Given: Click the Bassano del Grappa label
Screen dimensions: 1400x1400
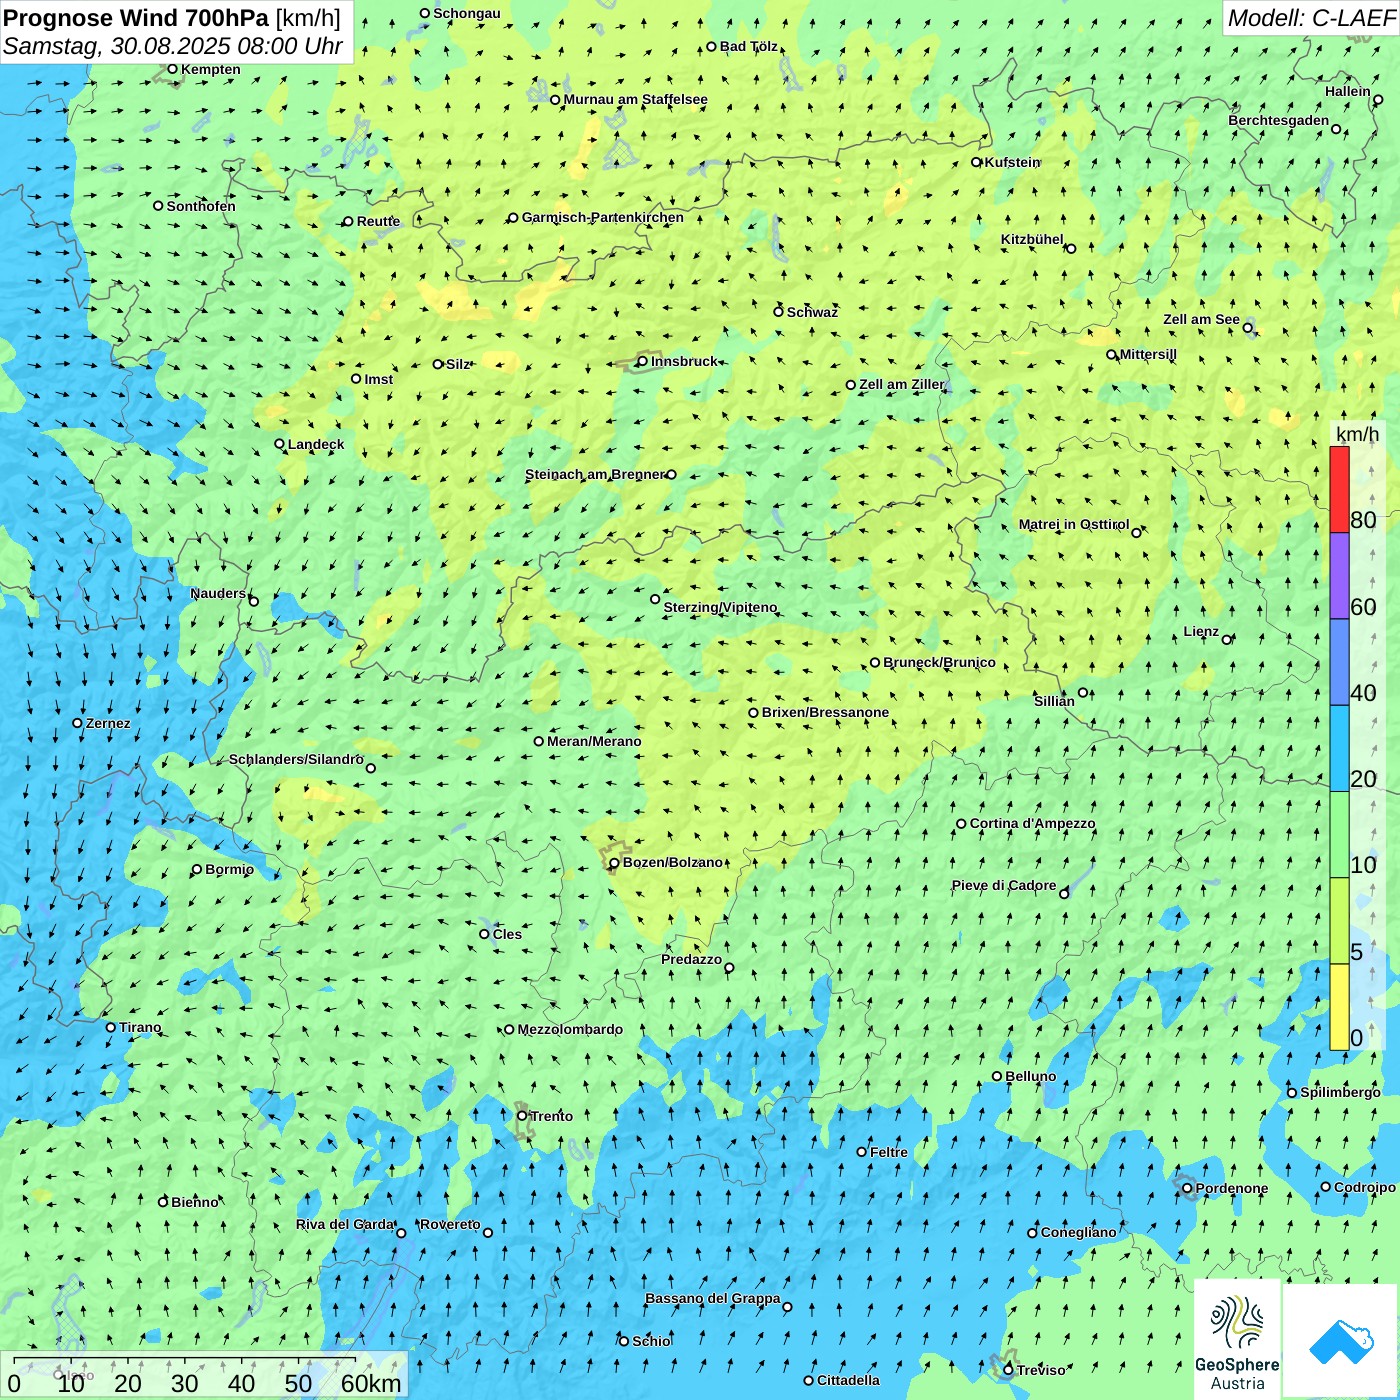Looking at the screenshot, I should (712, 1298).
